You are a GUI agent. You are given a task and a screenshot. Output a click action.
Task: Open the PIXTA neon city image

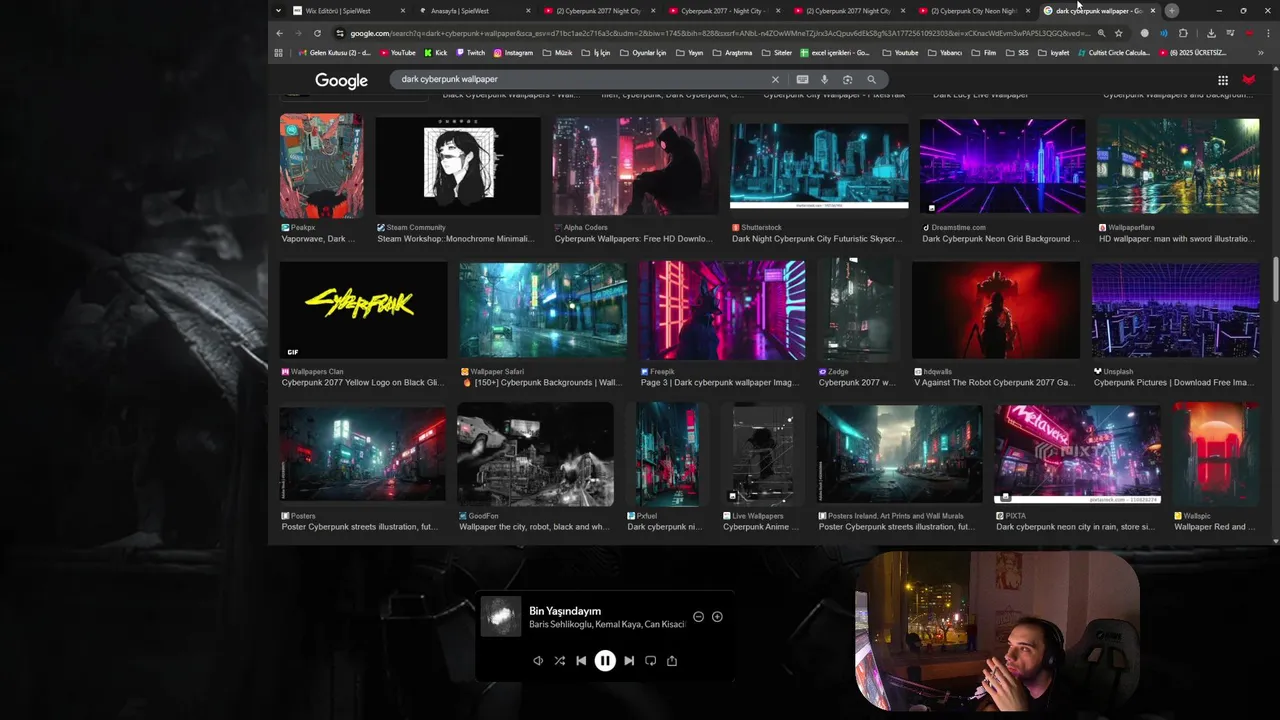click(x=1077, y=453)
